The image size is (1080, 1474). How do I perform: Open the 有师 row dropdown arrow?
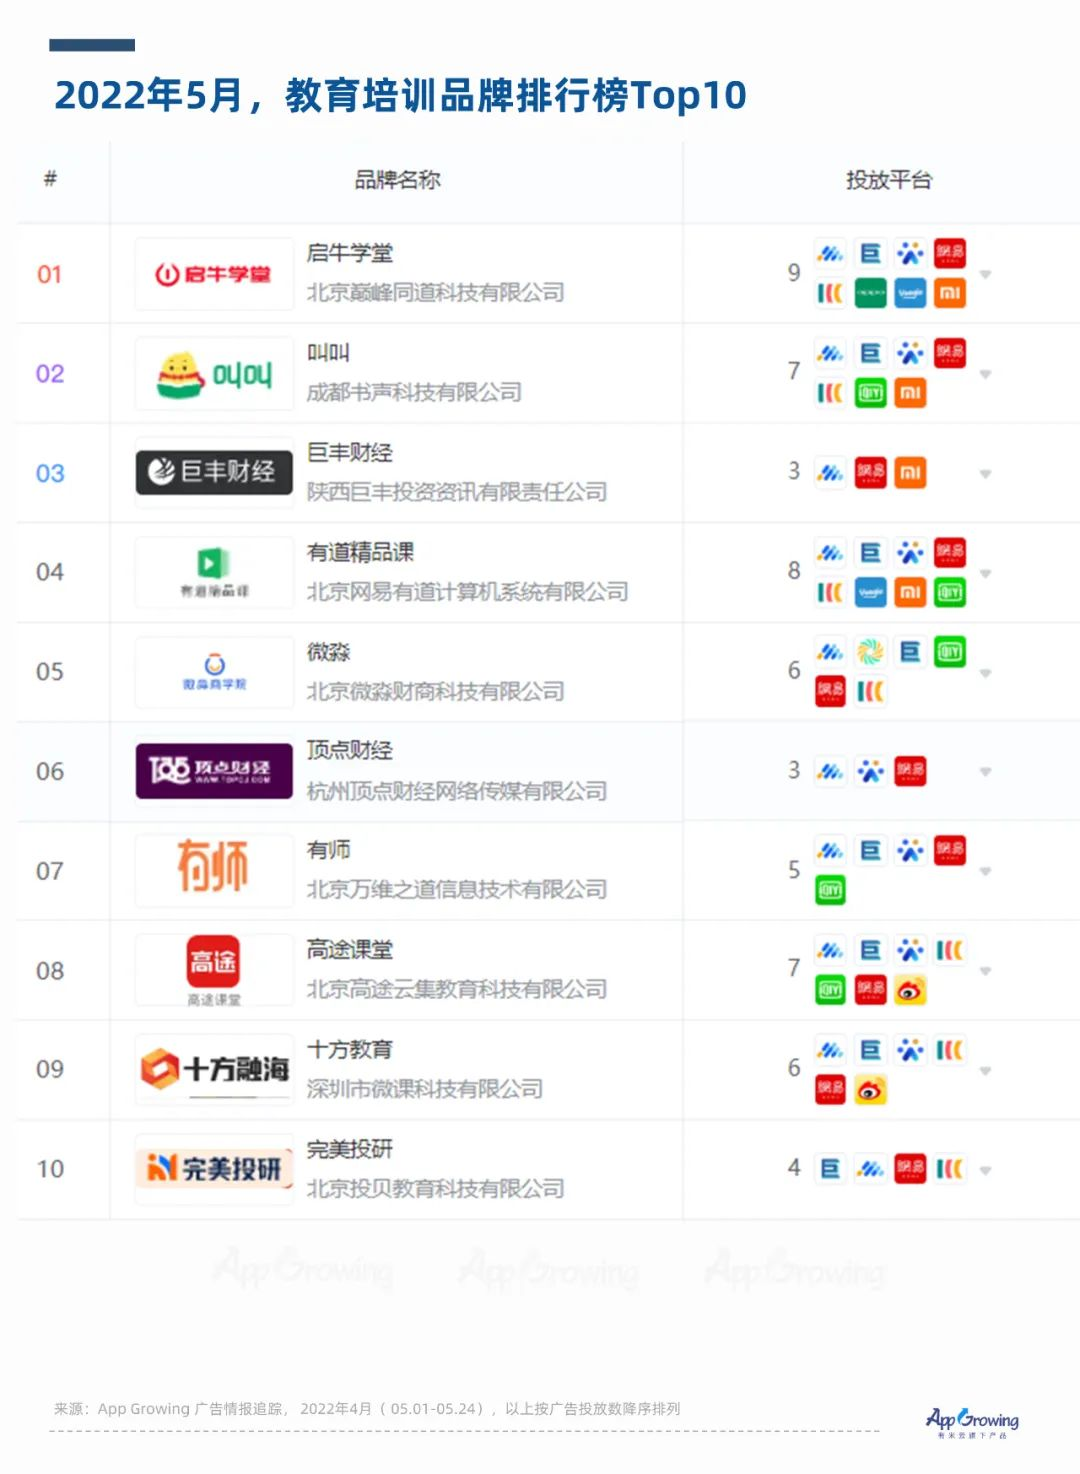point(985,872)
